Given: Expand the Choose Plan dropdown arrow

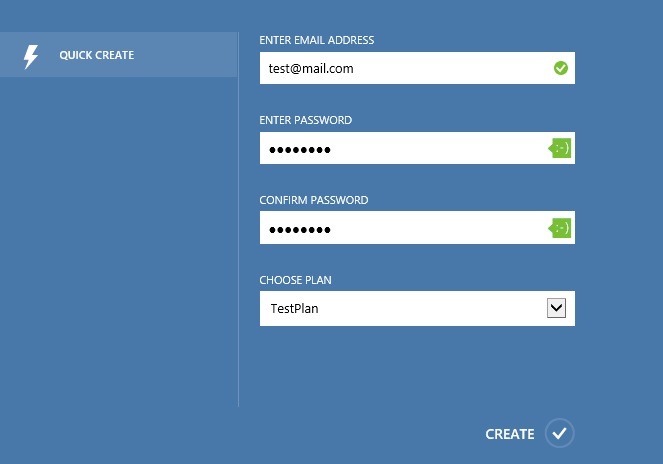Looking at the screenshot, I should point(557,308).
